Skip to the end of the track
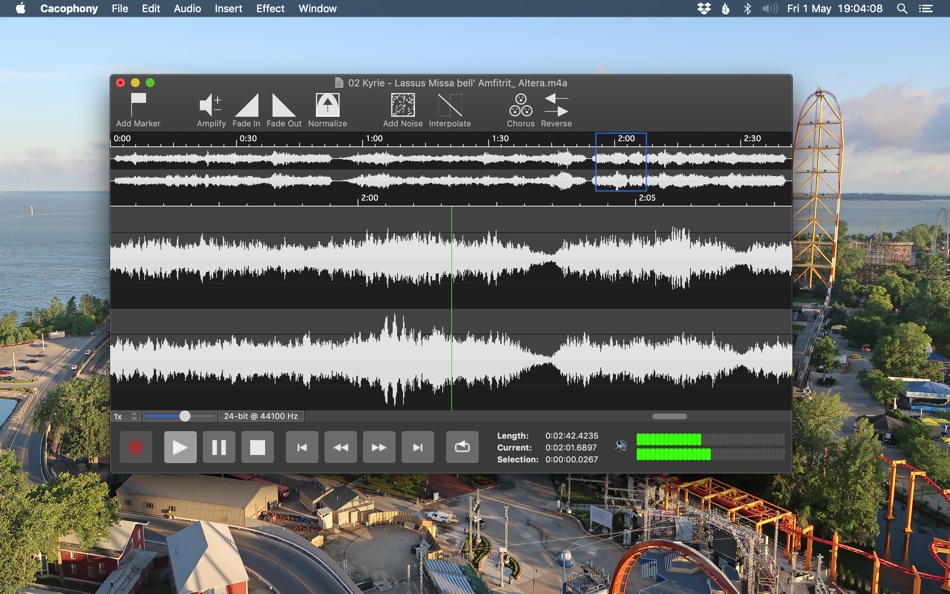This screenshot has width=950, height=594. (417, 447)
